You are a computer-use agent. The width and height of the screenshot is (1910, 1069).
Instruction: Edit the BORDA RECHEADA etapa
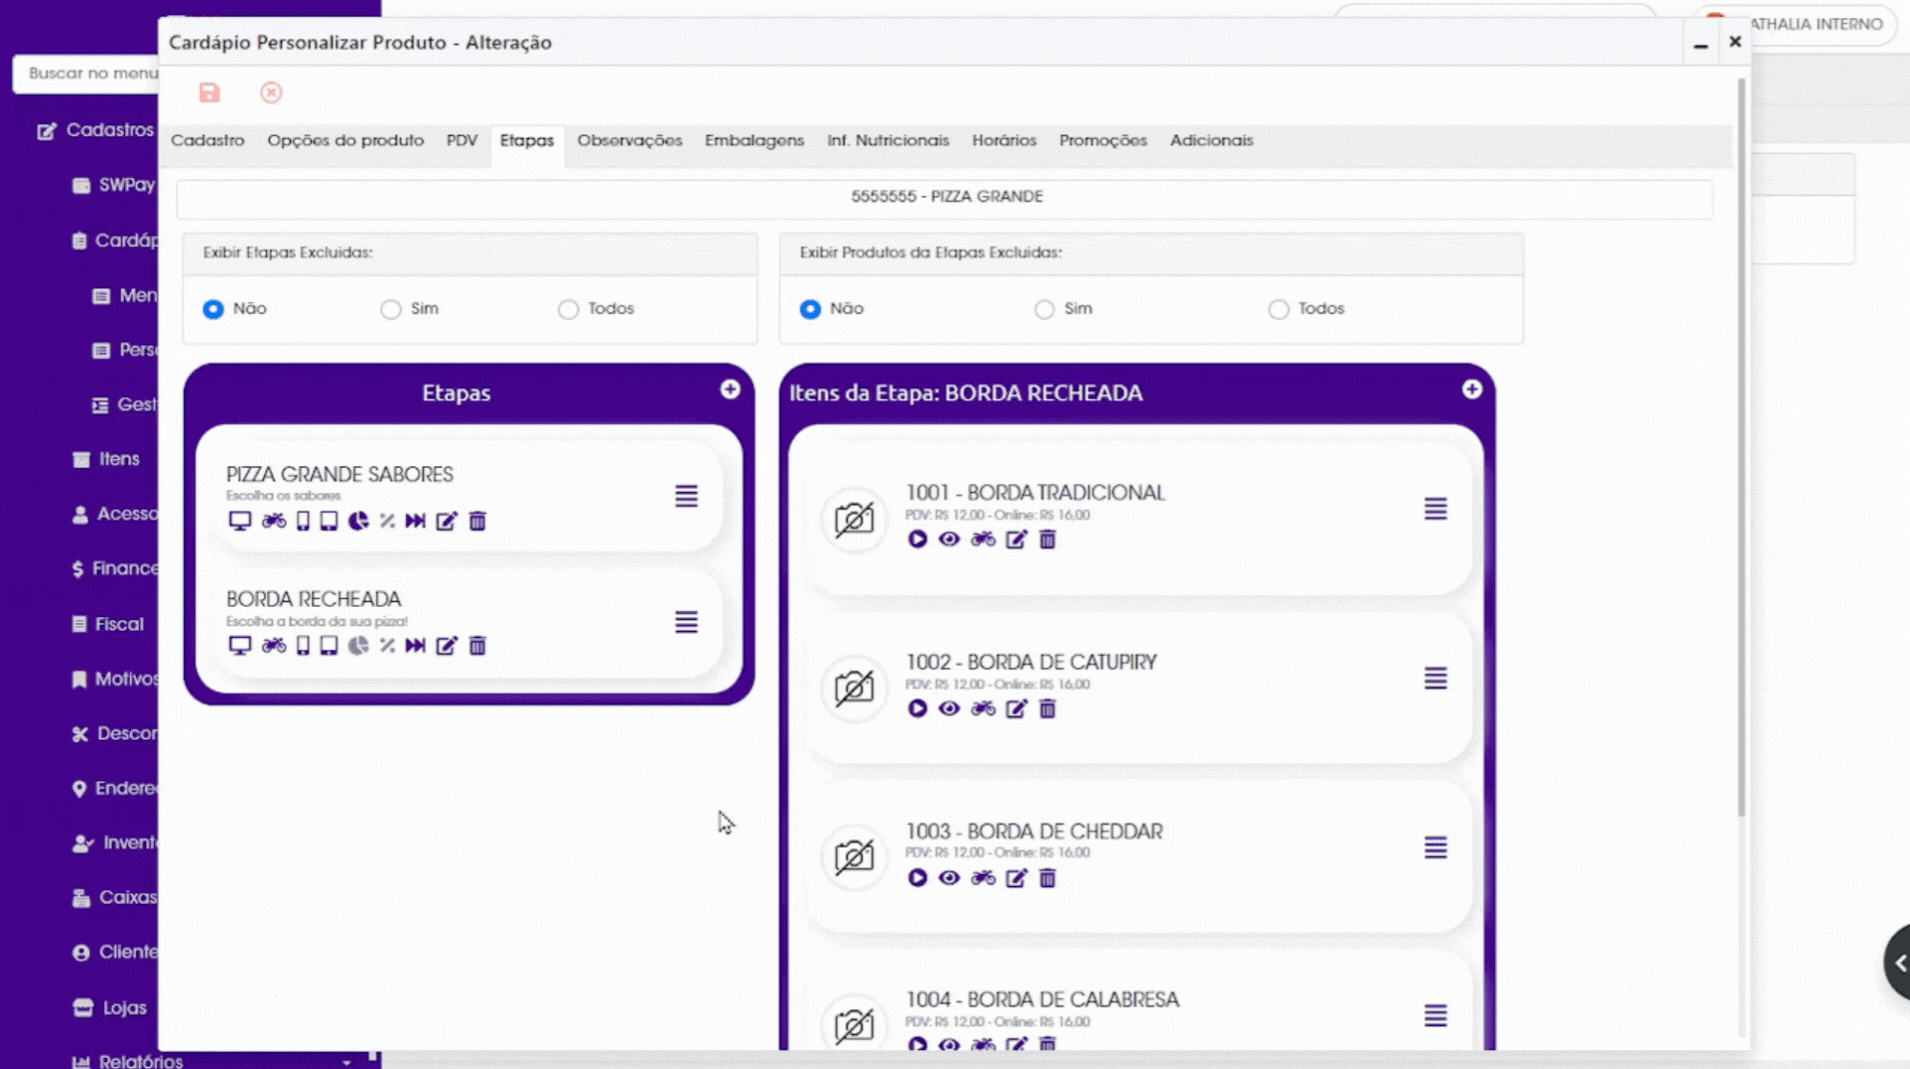[x=446, y=646]
